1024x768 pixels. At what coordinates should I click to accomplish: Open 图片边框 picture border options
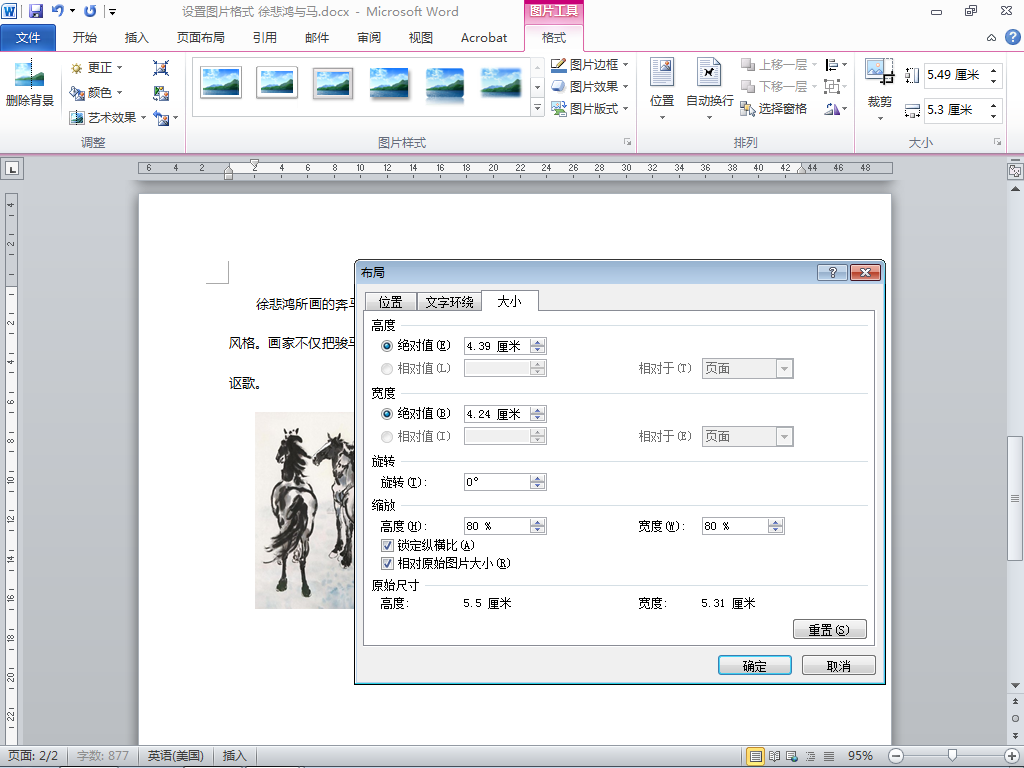[x=589, y=65]
